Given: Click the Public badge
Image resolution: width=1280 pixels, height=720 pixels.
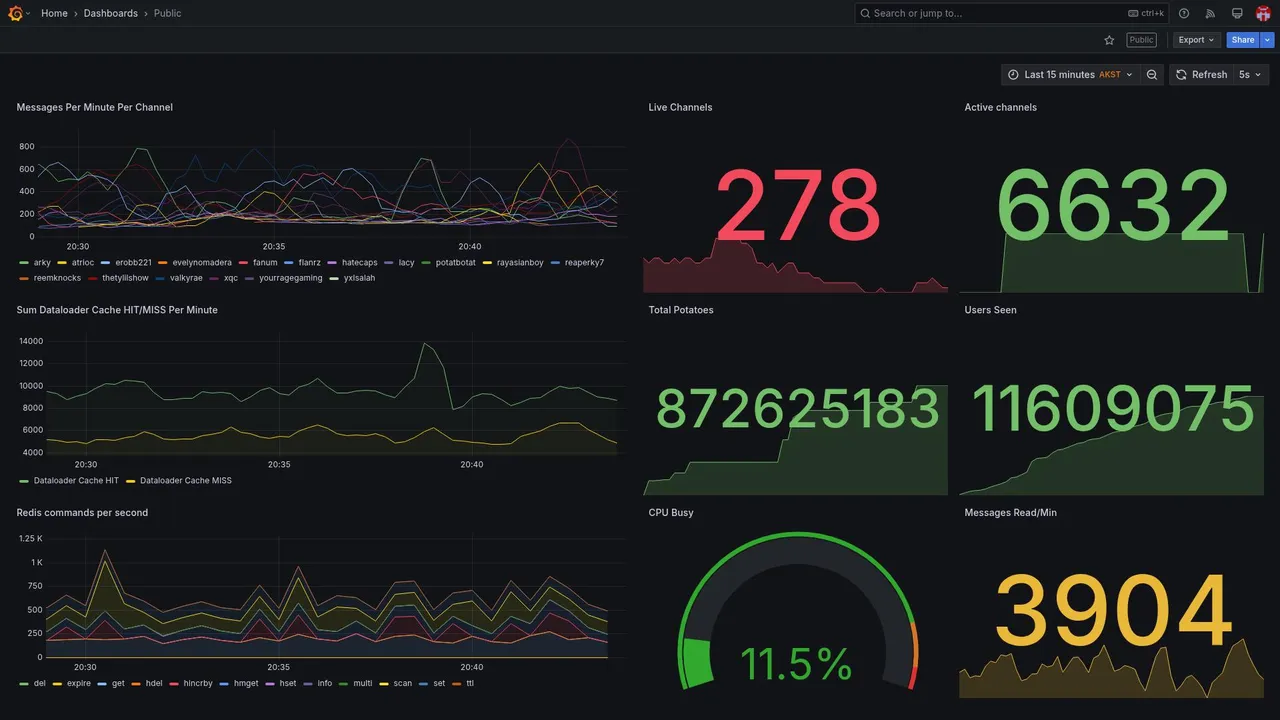Looking at the screenshot, I should coord(1141,40).
